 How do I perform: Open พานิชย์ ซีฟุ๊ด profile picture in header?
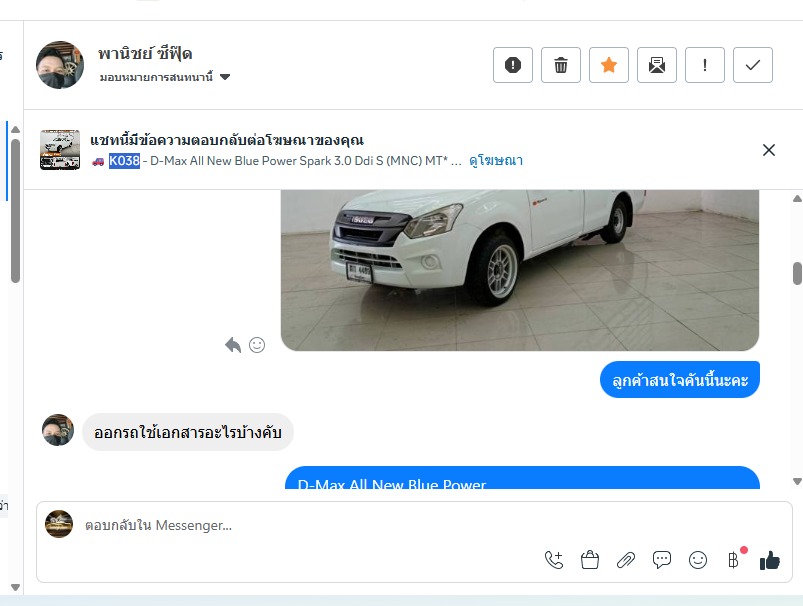point(60,65)
